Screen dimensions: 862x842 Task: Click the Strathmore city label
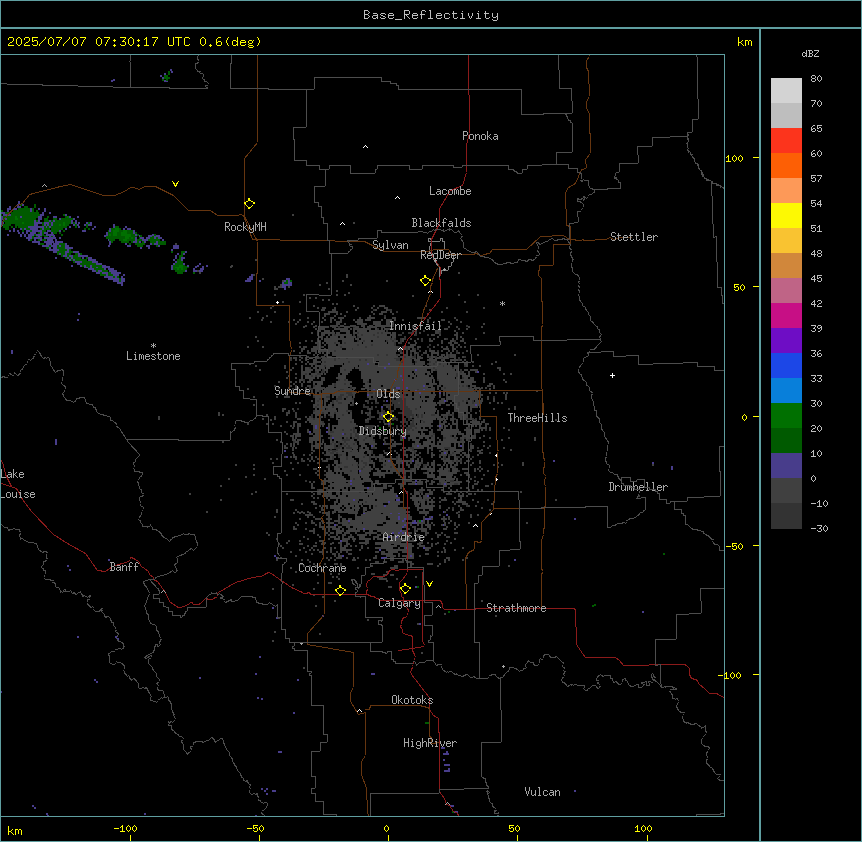click(x=516, y=608)
